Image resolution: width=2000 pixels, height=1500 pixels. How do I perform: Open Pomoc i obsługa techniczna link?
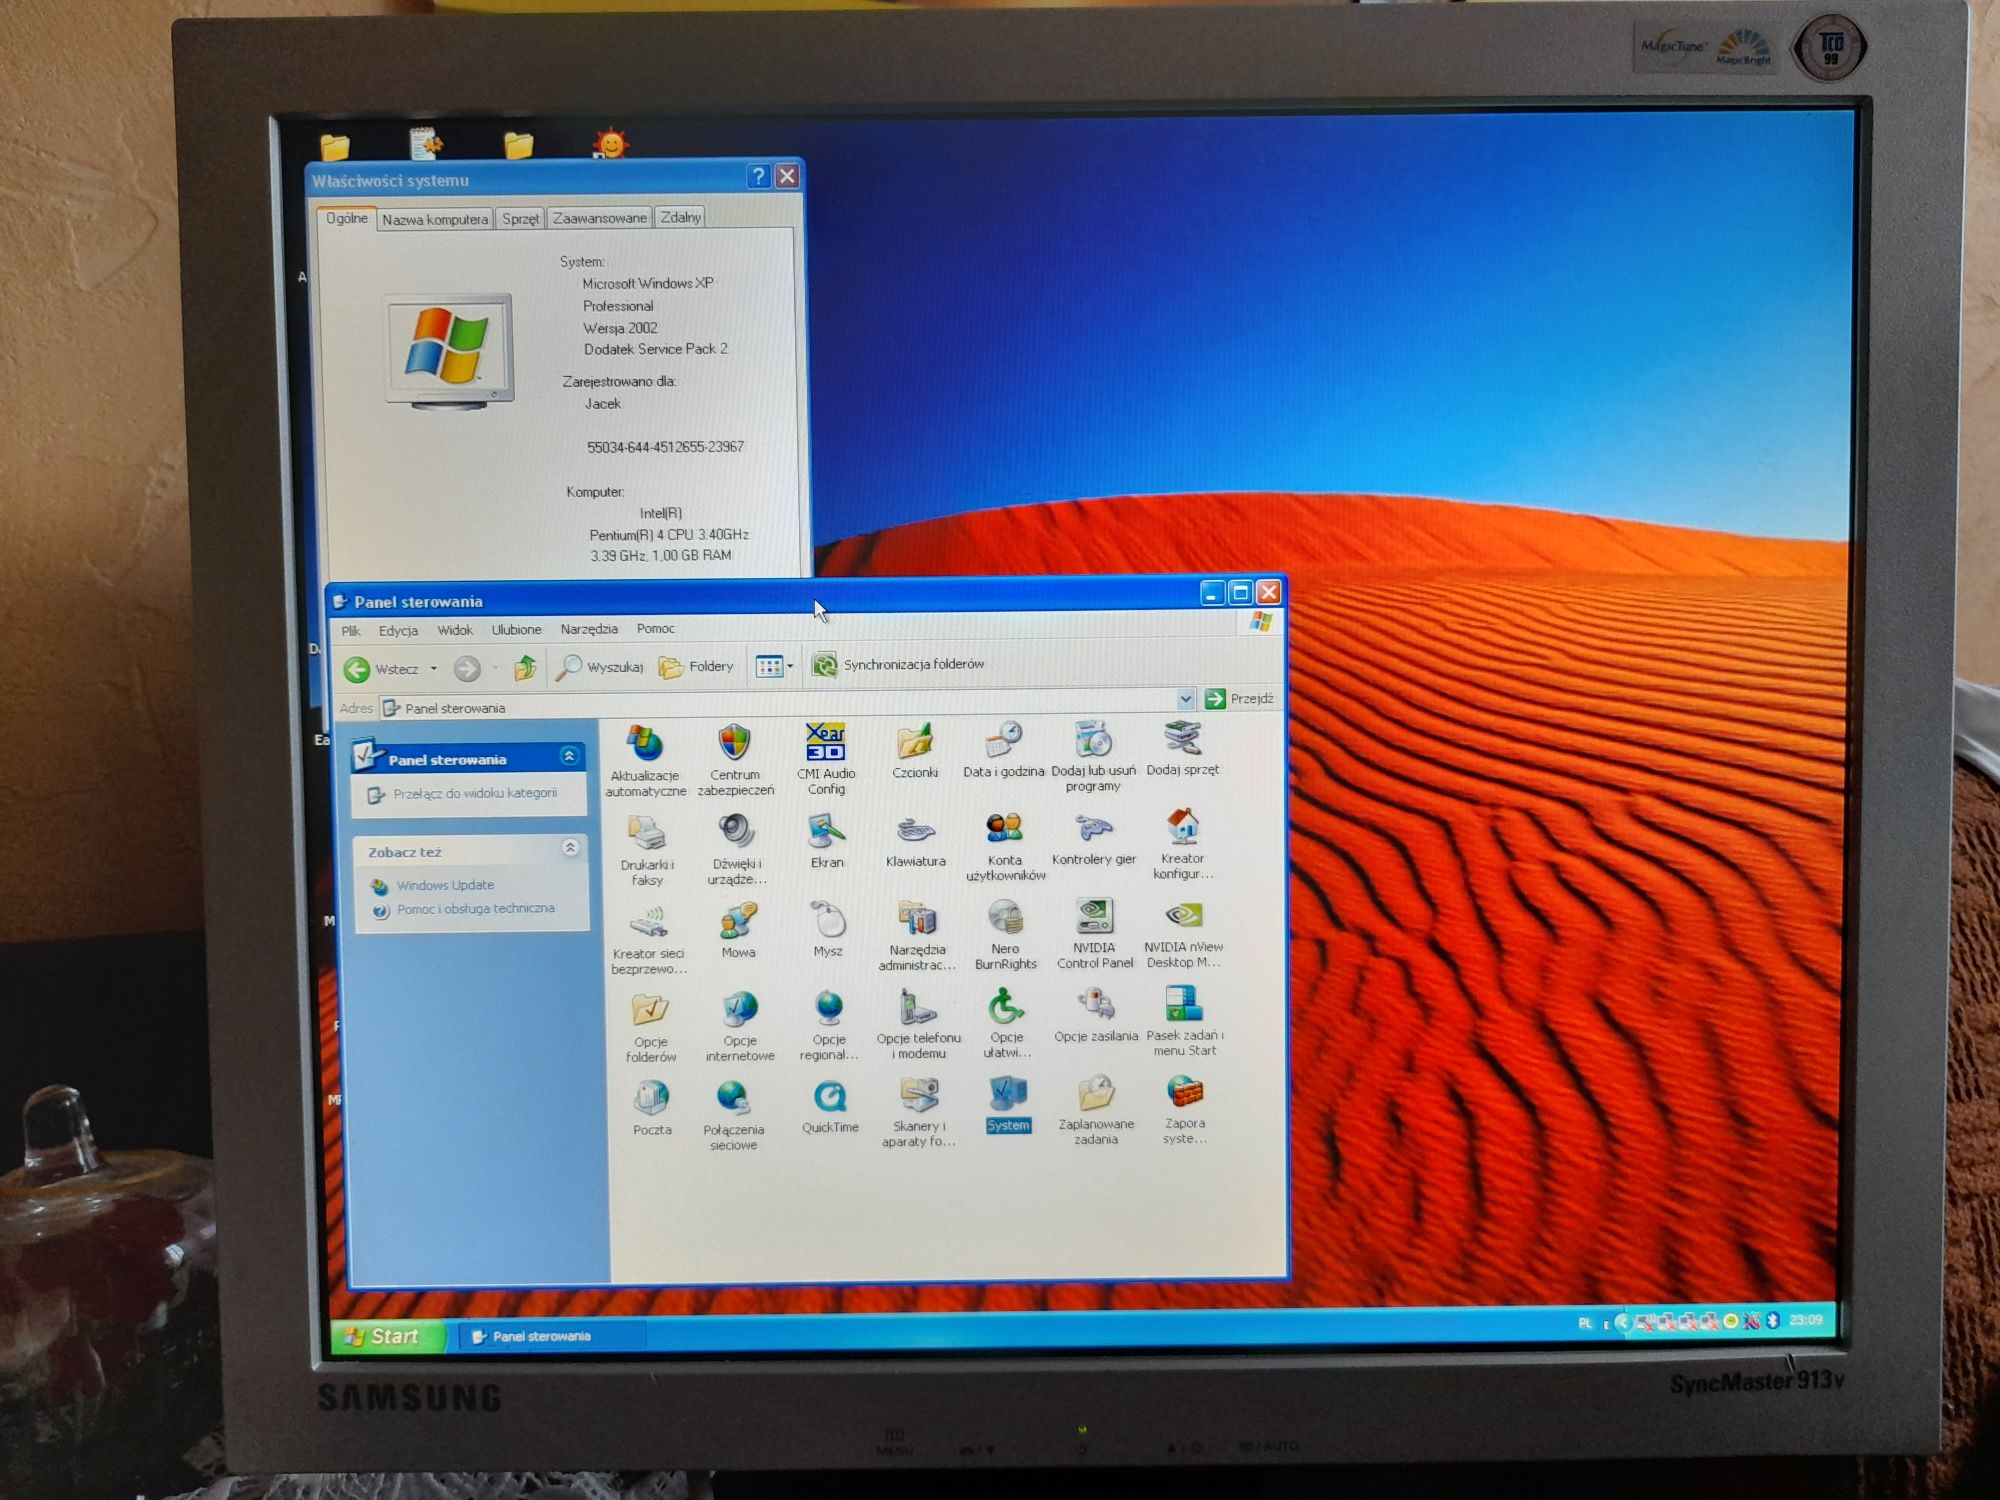click(475, 909)
